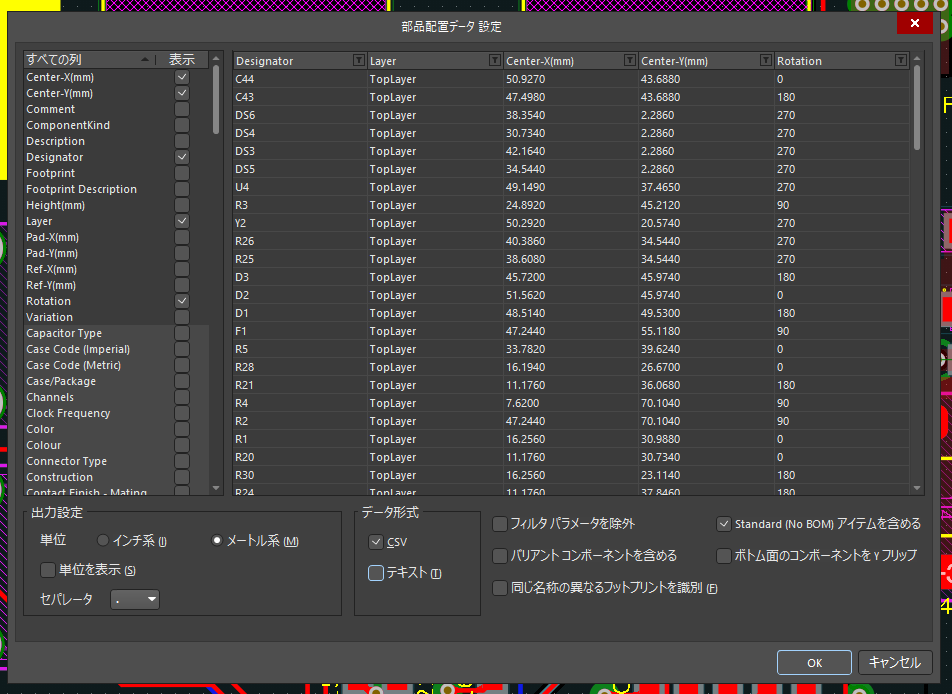Select the インチ系 unit radio button
Image resolution: width=952 pixels, height=694 pixels.
[x=103, y=540]
